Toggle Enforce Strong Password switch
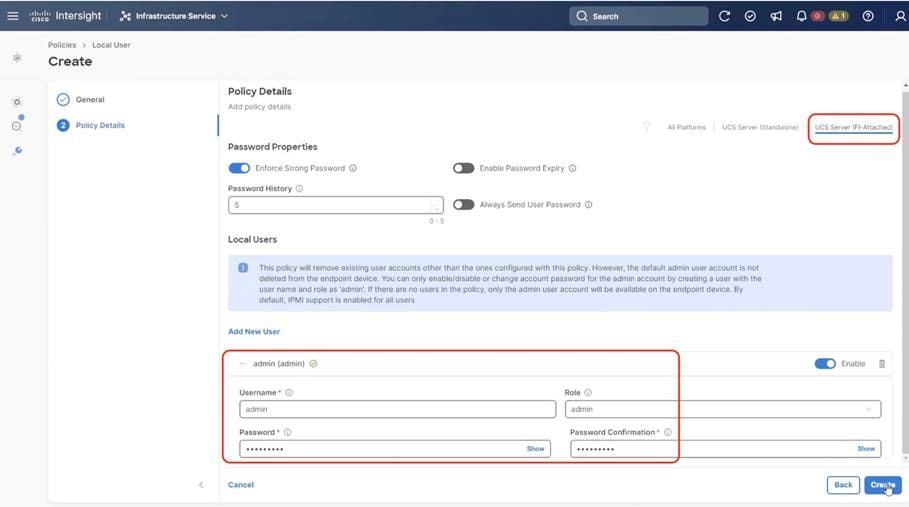Viewport: 909px width, 507px height. (239, 168)
